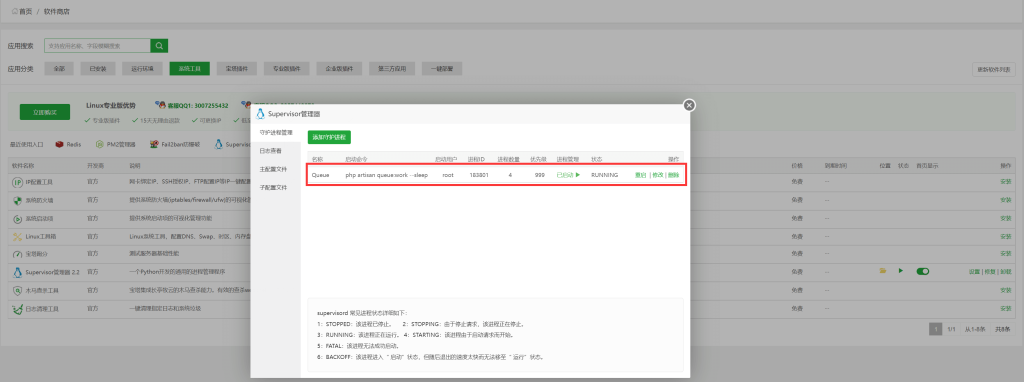Select the 全部 category filter
The height and width of the screenshot is (382, 1024).
click(59, 69)
